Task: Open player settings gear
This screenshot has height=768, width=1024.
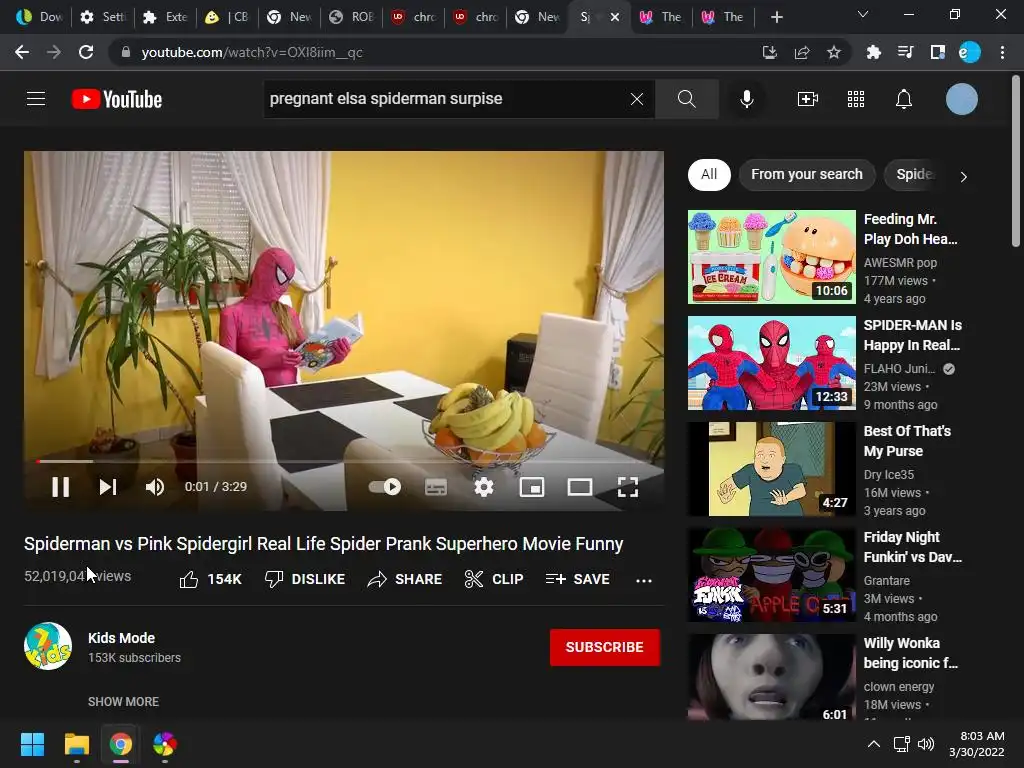Action: click(484, 487)
